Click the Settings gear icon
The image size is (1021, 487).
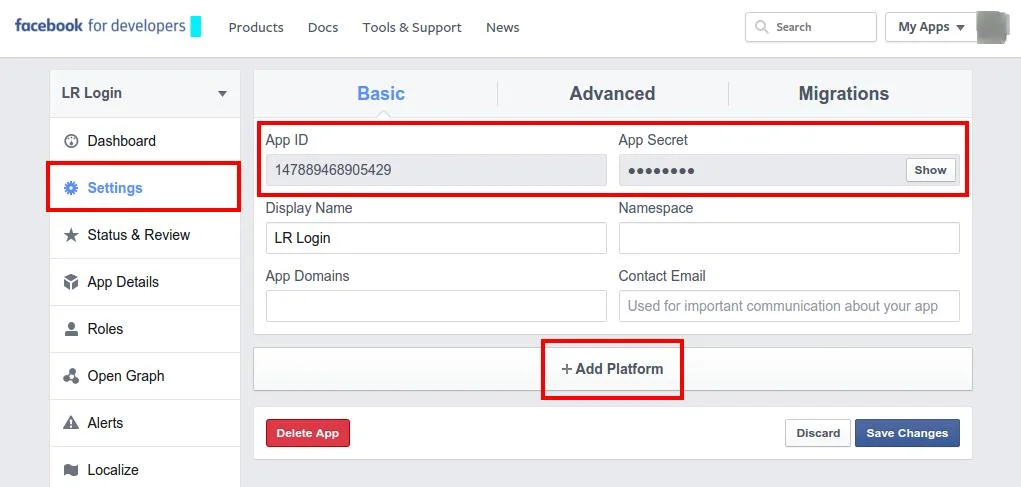click(x=70, y=188)
